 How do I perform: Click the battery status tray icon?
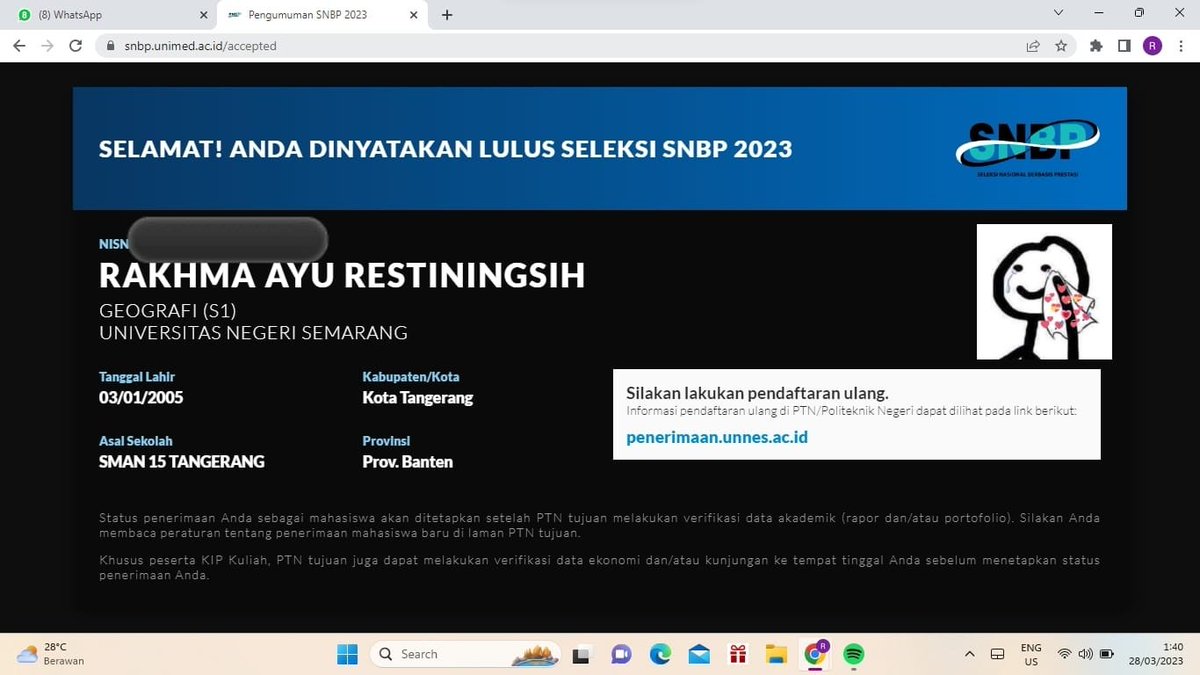point(1107,654)
